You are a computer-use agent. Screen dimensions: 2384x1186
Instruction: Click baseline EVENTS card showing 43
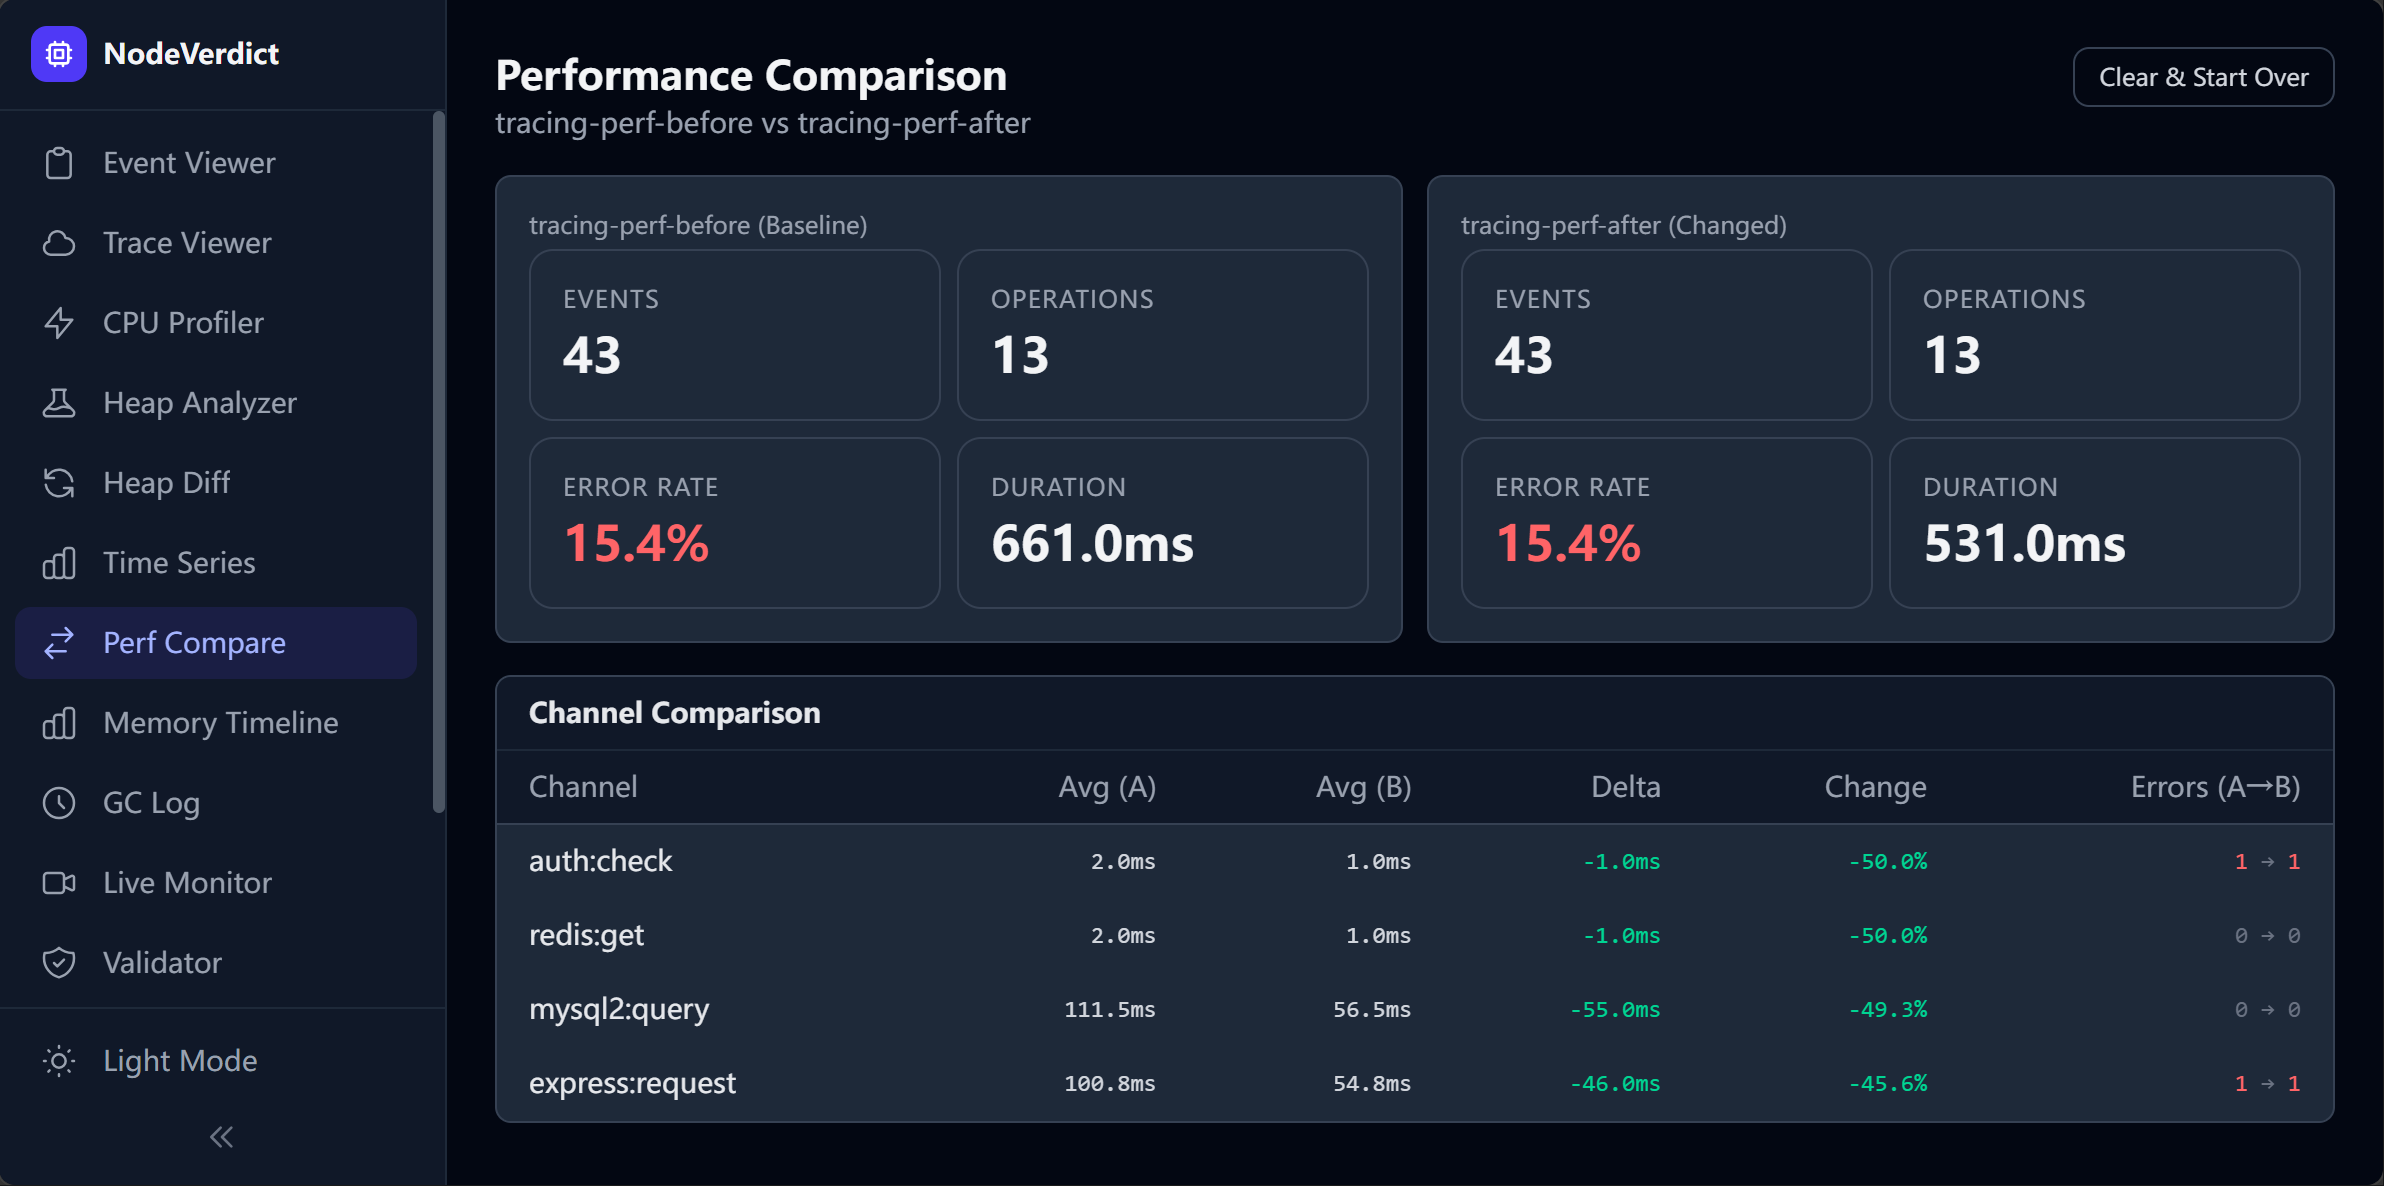[734, 335]
